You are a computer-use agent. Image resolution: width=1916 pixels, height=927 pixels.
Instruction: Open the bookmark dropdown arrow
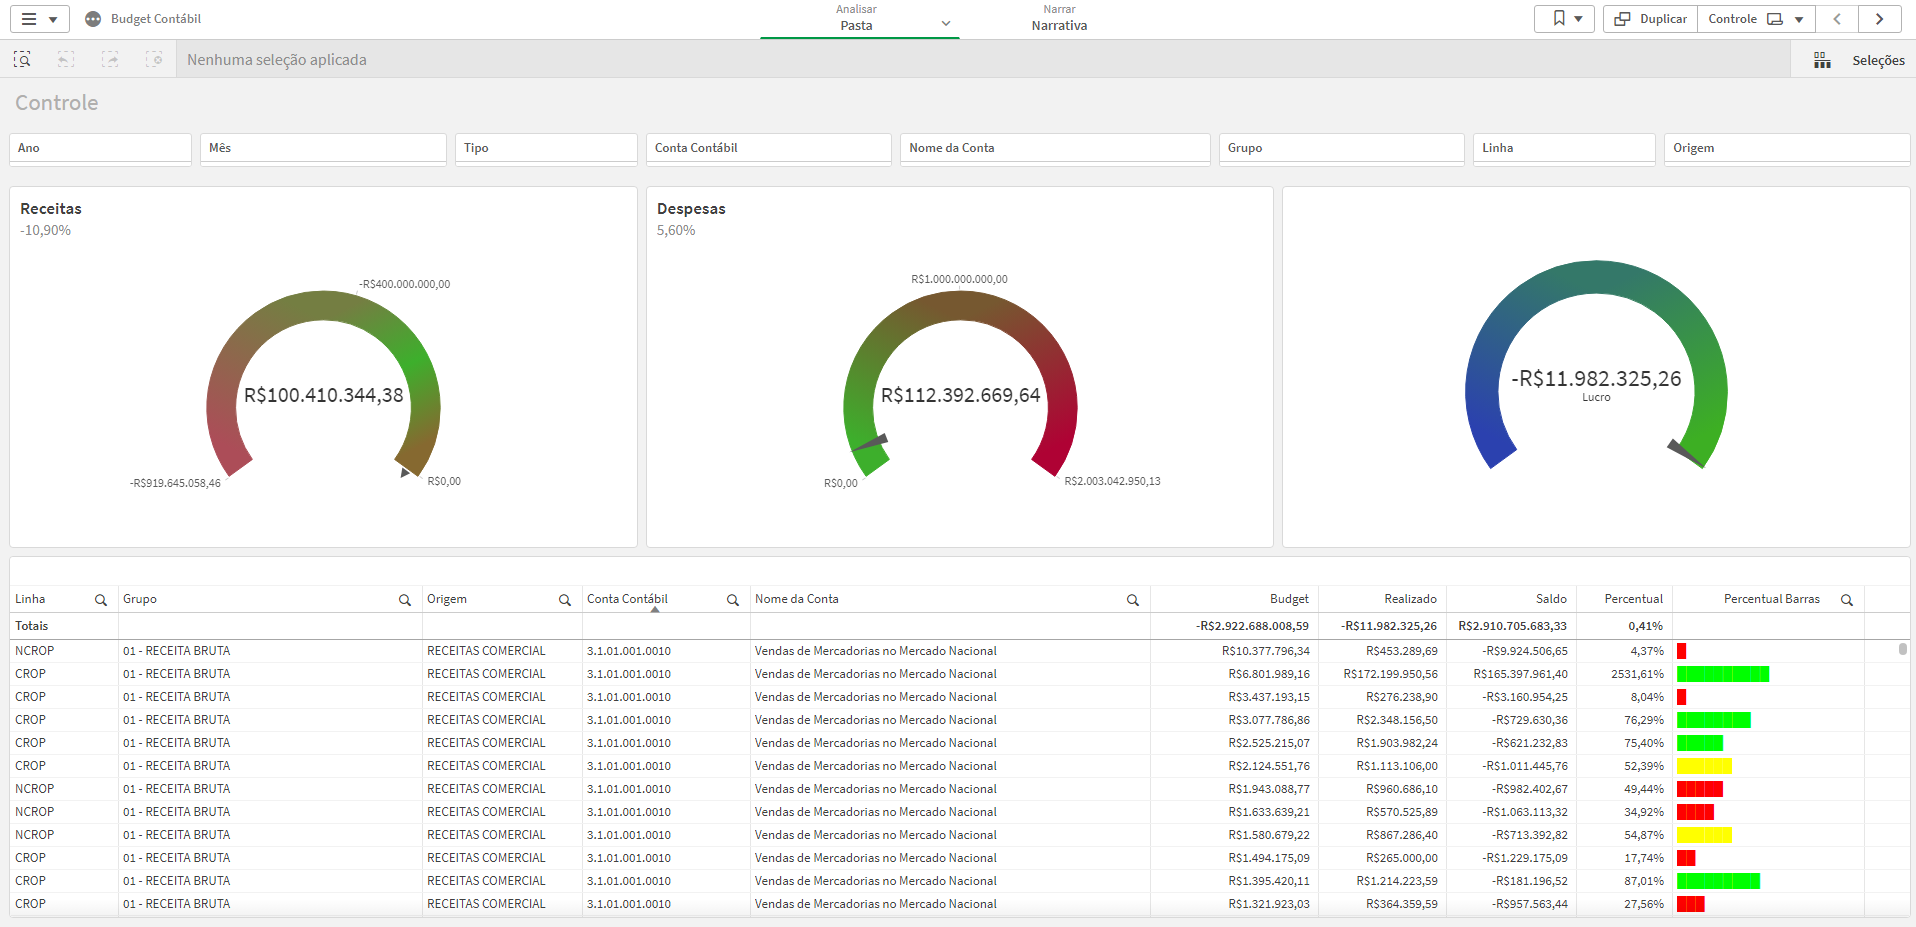pyautogui.click(x=1576, y=18)
